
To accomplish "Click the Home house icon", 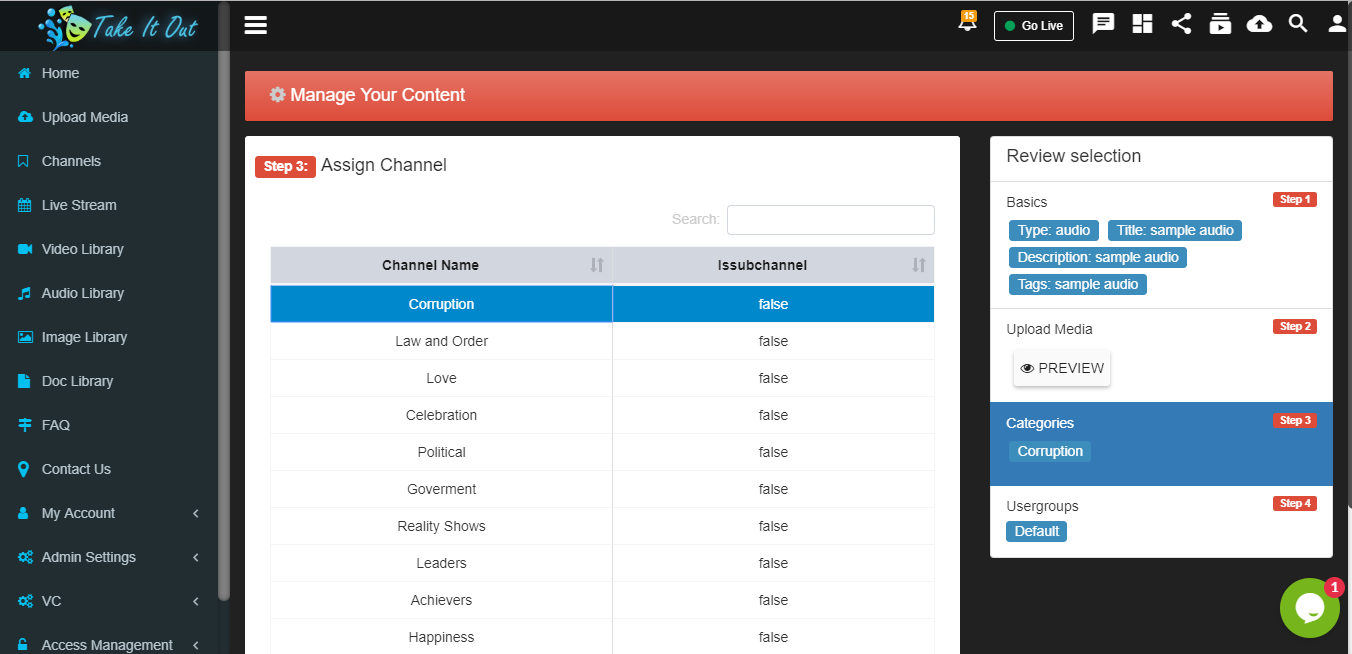I will [x=25, y=73].
